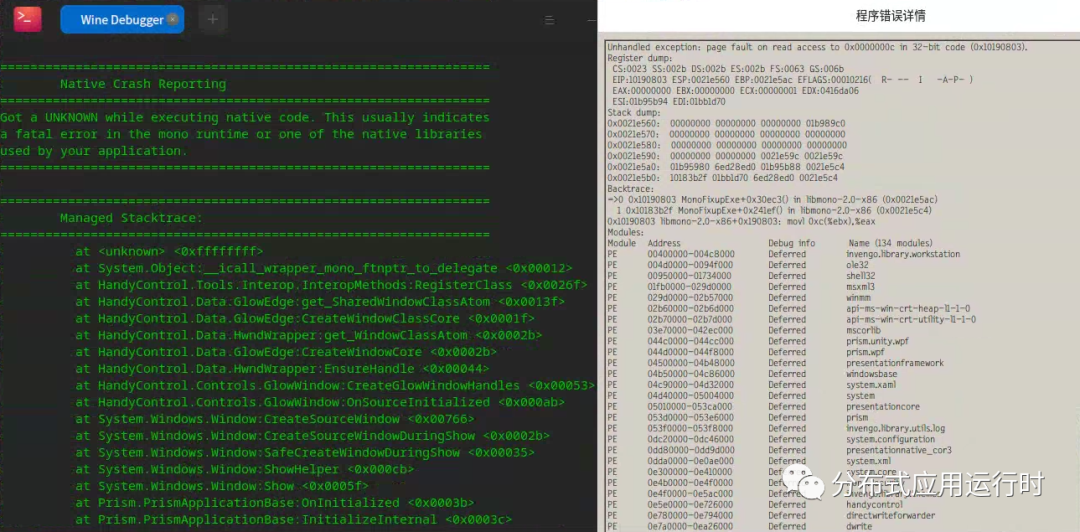Click the windowsbase module row

pyautogui.click(x=752, y=374)
